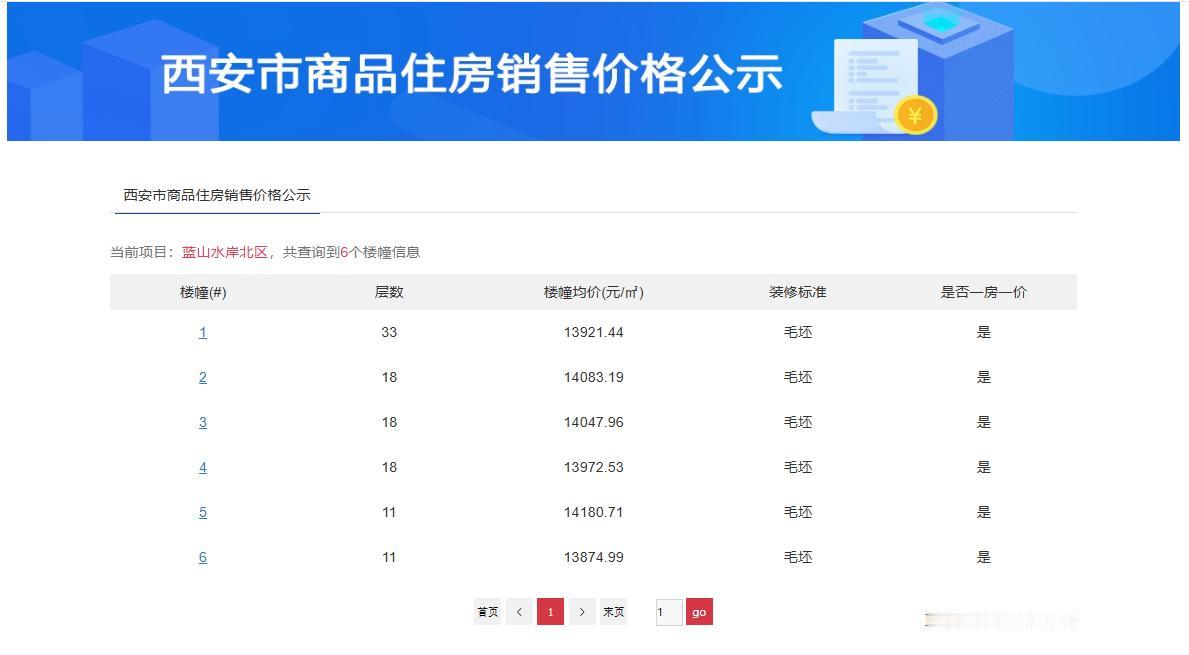Click the 楼幢(#) column header

pyautogui.click(x=203, y=291)
